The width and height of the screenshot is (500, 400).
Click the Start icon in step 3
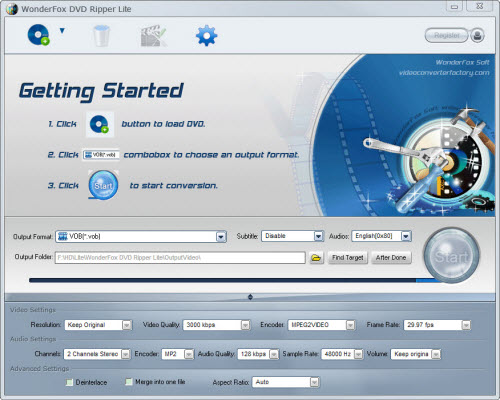pos(103,185)
